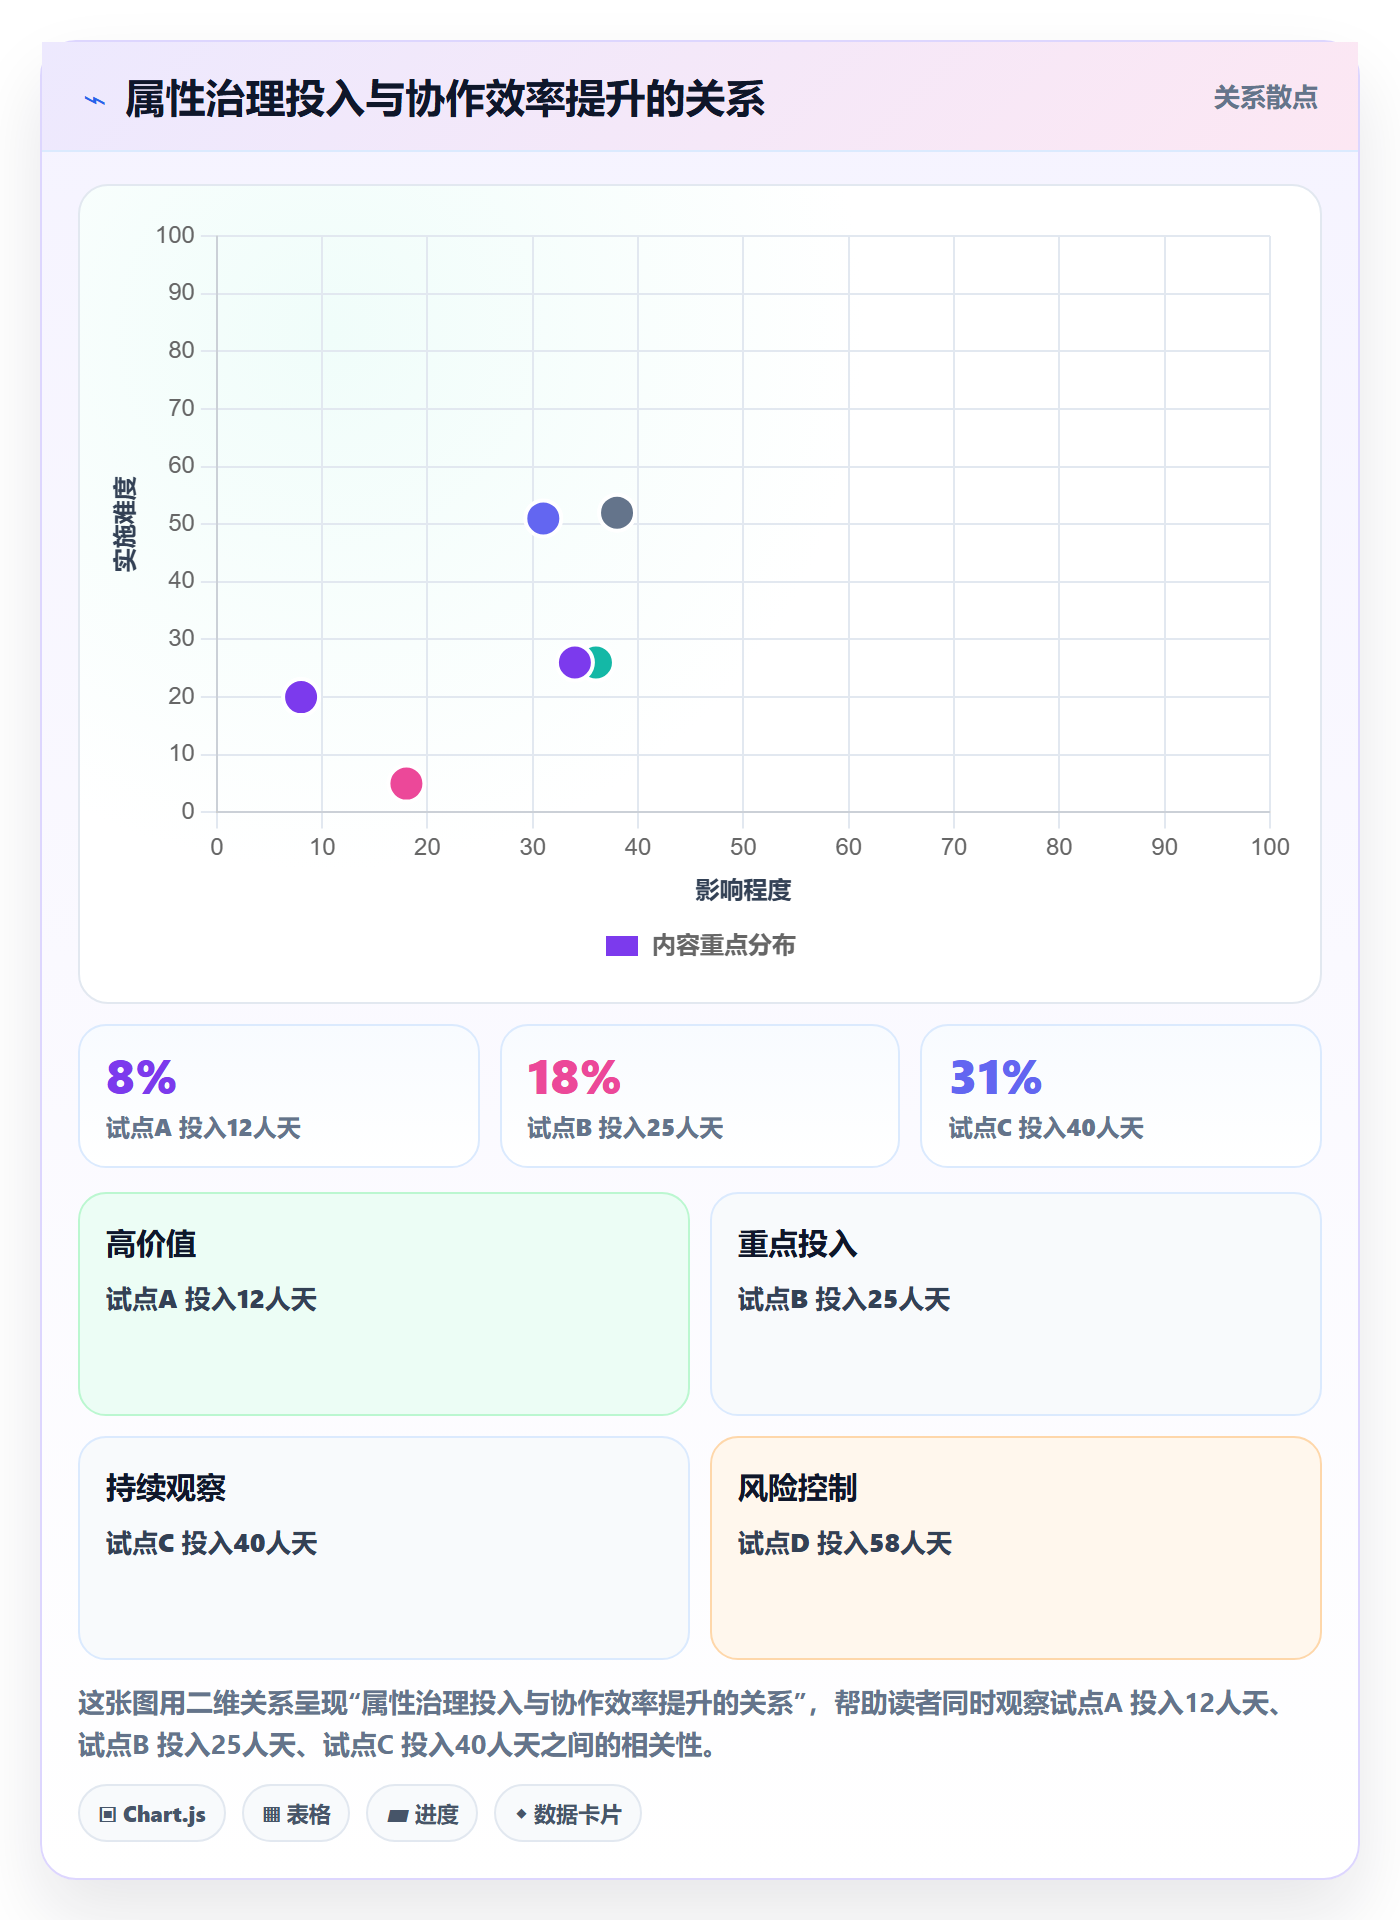
Task: Click the teal scatter point near 36
Action: tap(603, 662)
